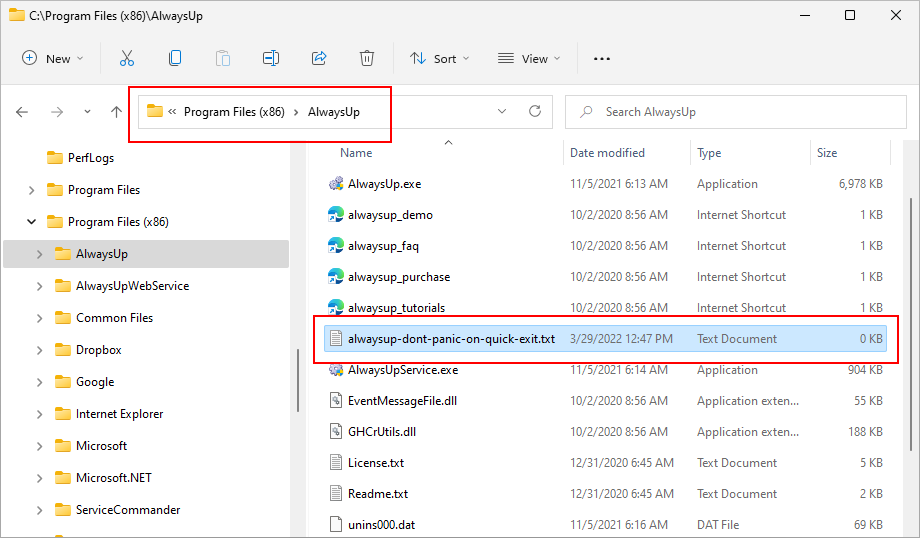Click the EventMessageFile.dll file icon

tap(336, 401)
